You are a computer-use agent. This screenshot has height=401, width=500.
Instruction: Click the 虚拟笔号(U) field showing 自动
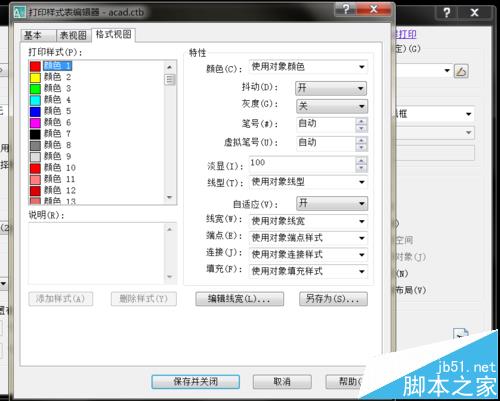326,144
